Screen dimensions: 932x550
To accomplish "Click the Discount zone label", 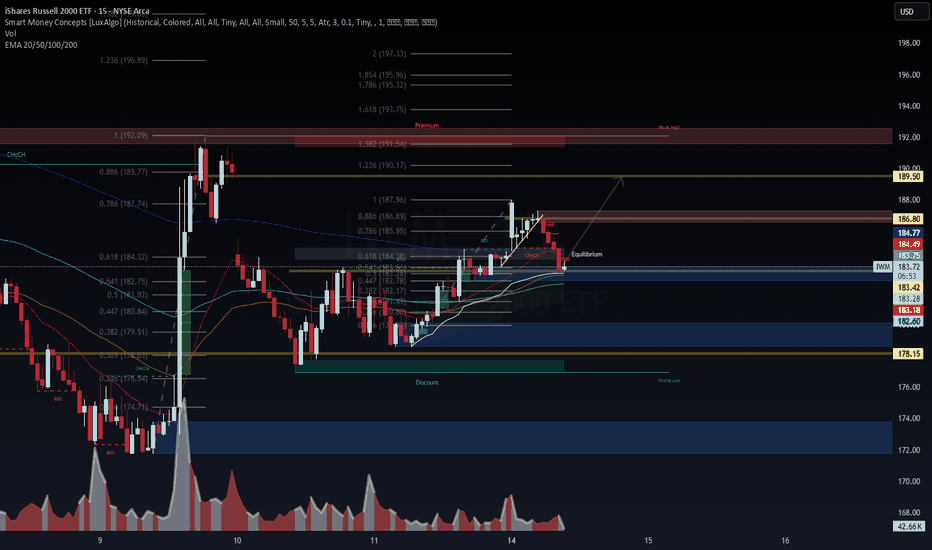I will [427, 382].
